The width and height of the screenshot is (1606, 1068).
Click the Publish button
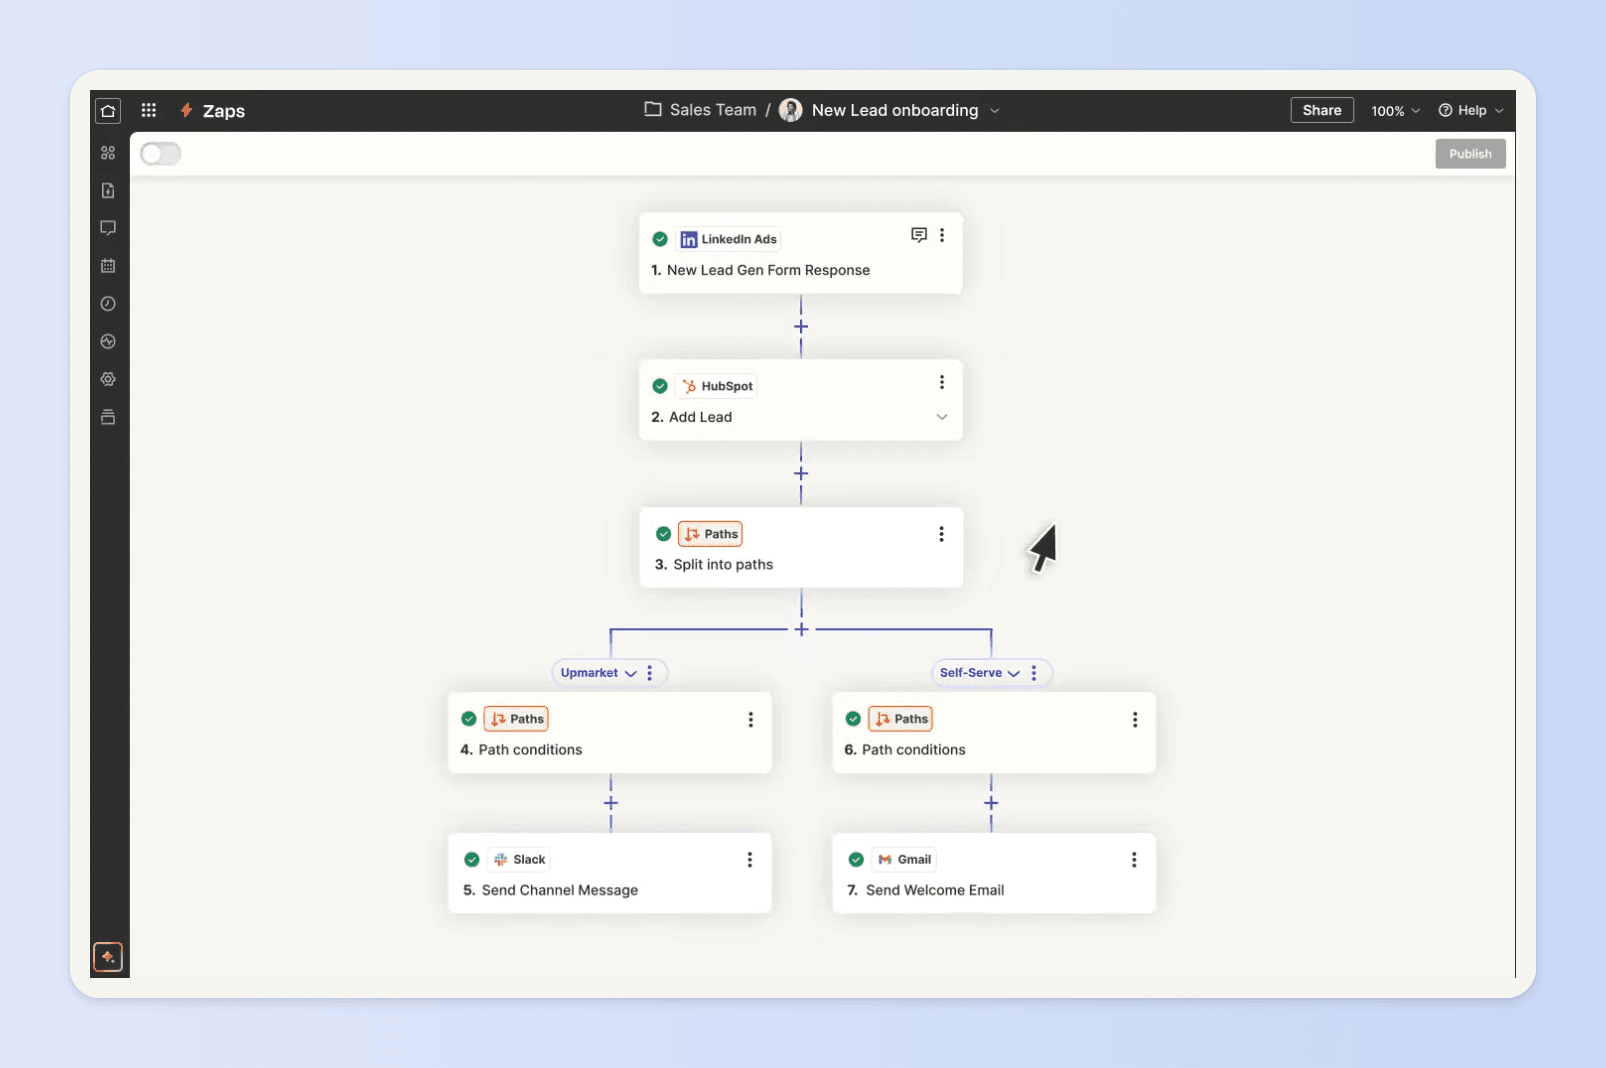(1470, 154)
